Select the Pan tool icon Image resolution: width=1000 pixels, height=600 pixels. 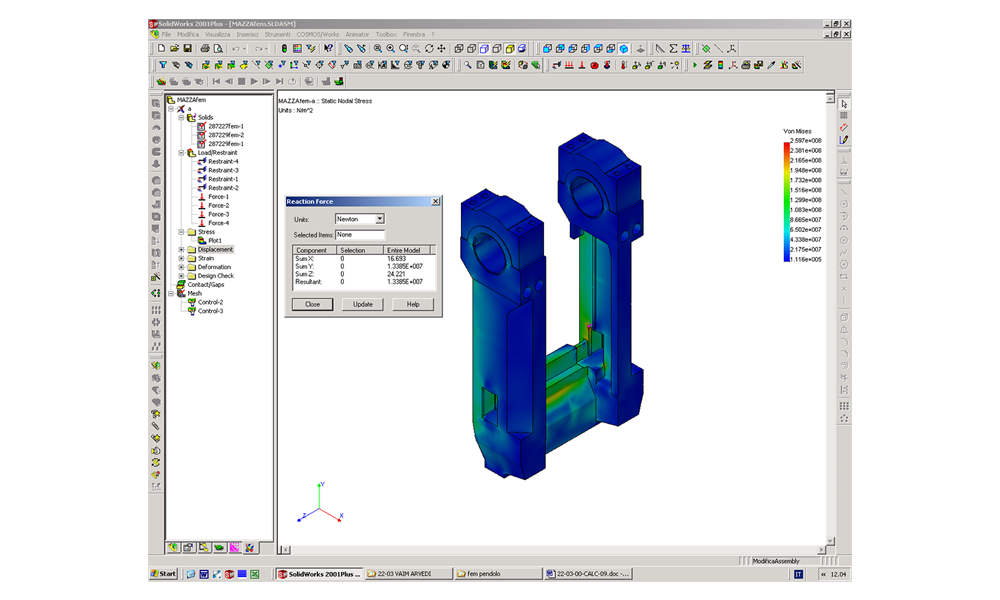(x=441, y=48)
